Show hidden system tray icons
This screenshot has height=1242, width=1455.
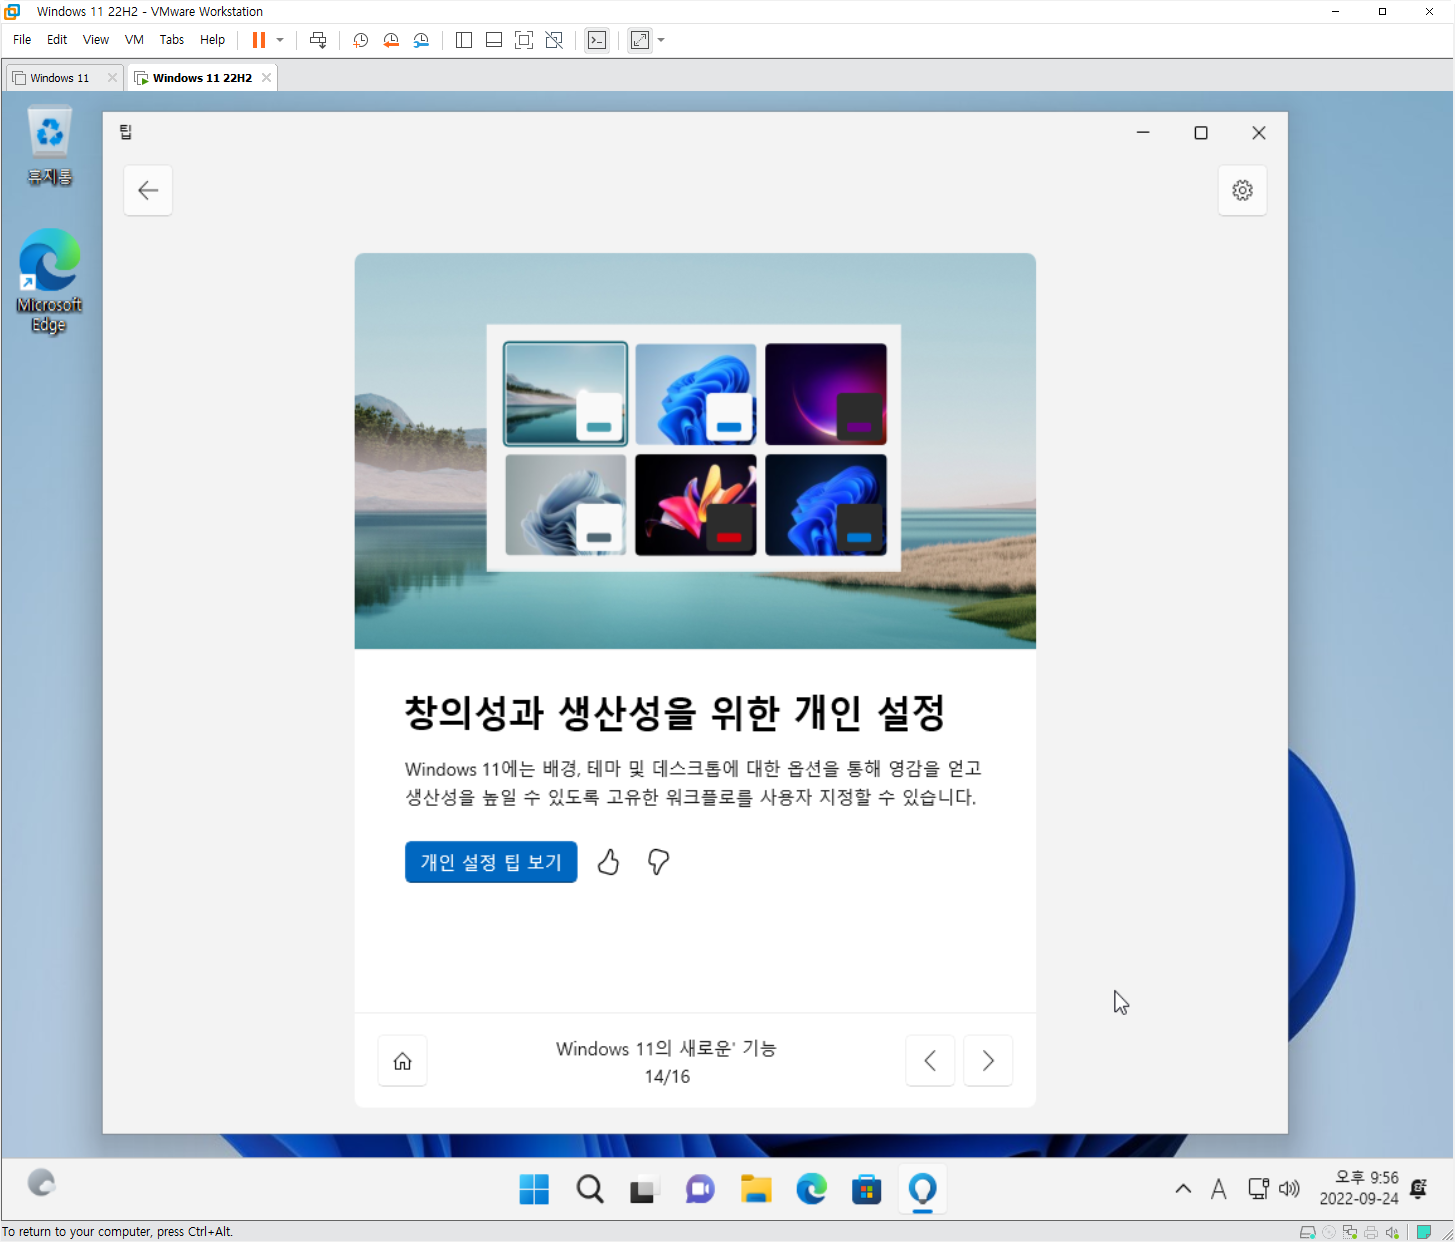(x=1183, y=1189)
